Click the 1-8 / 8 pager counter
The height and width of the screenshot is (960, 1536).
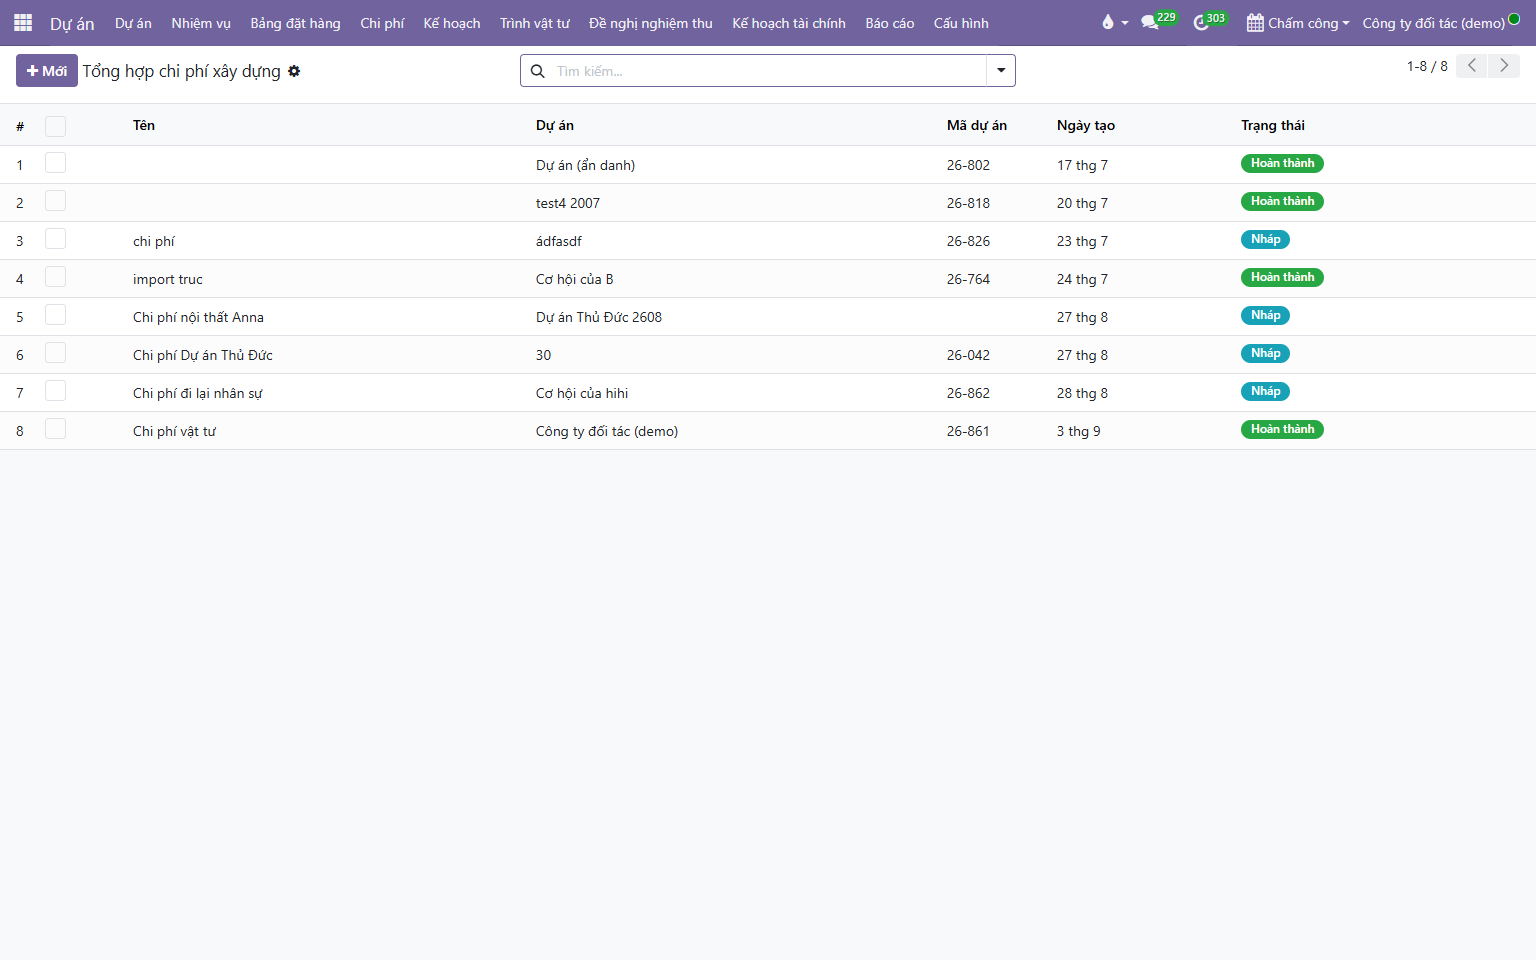[1427, 66]
